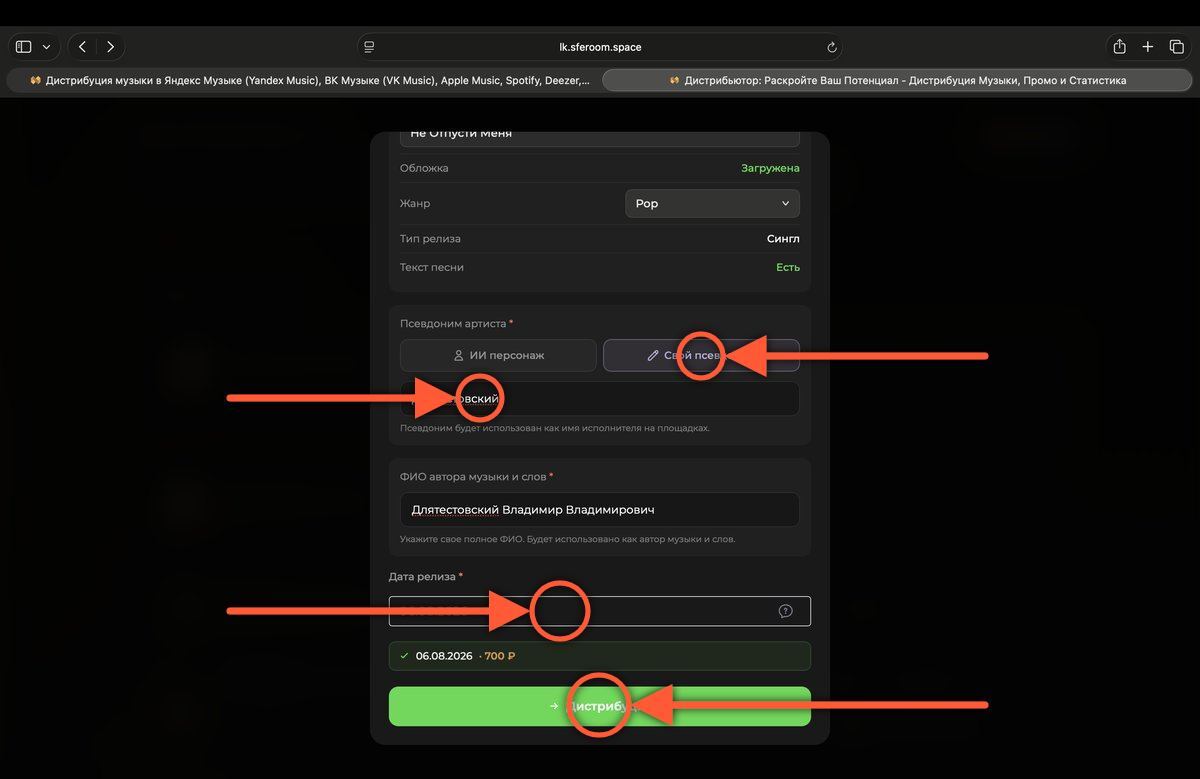Show the tab overview icon

pyautogui.click(x=1176, y=47)
